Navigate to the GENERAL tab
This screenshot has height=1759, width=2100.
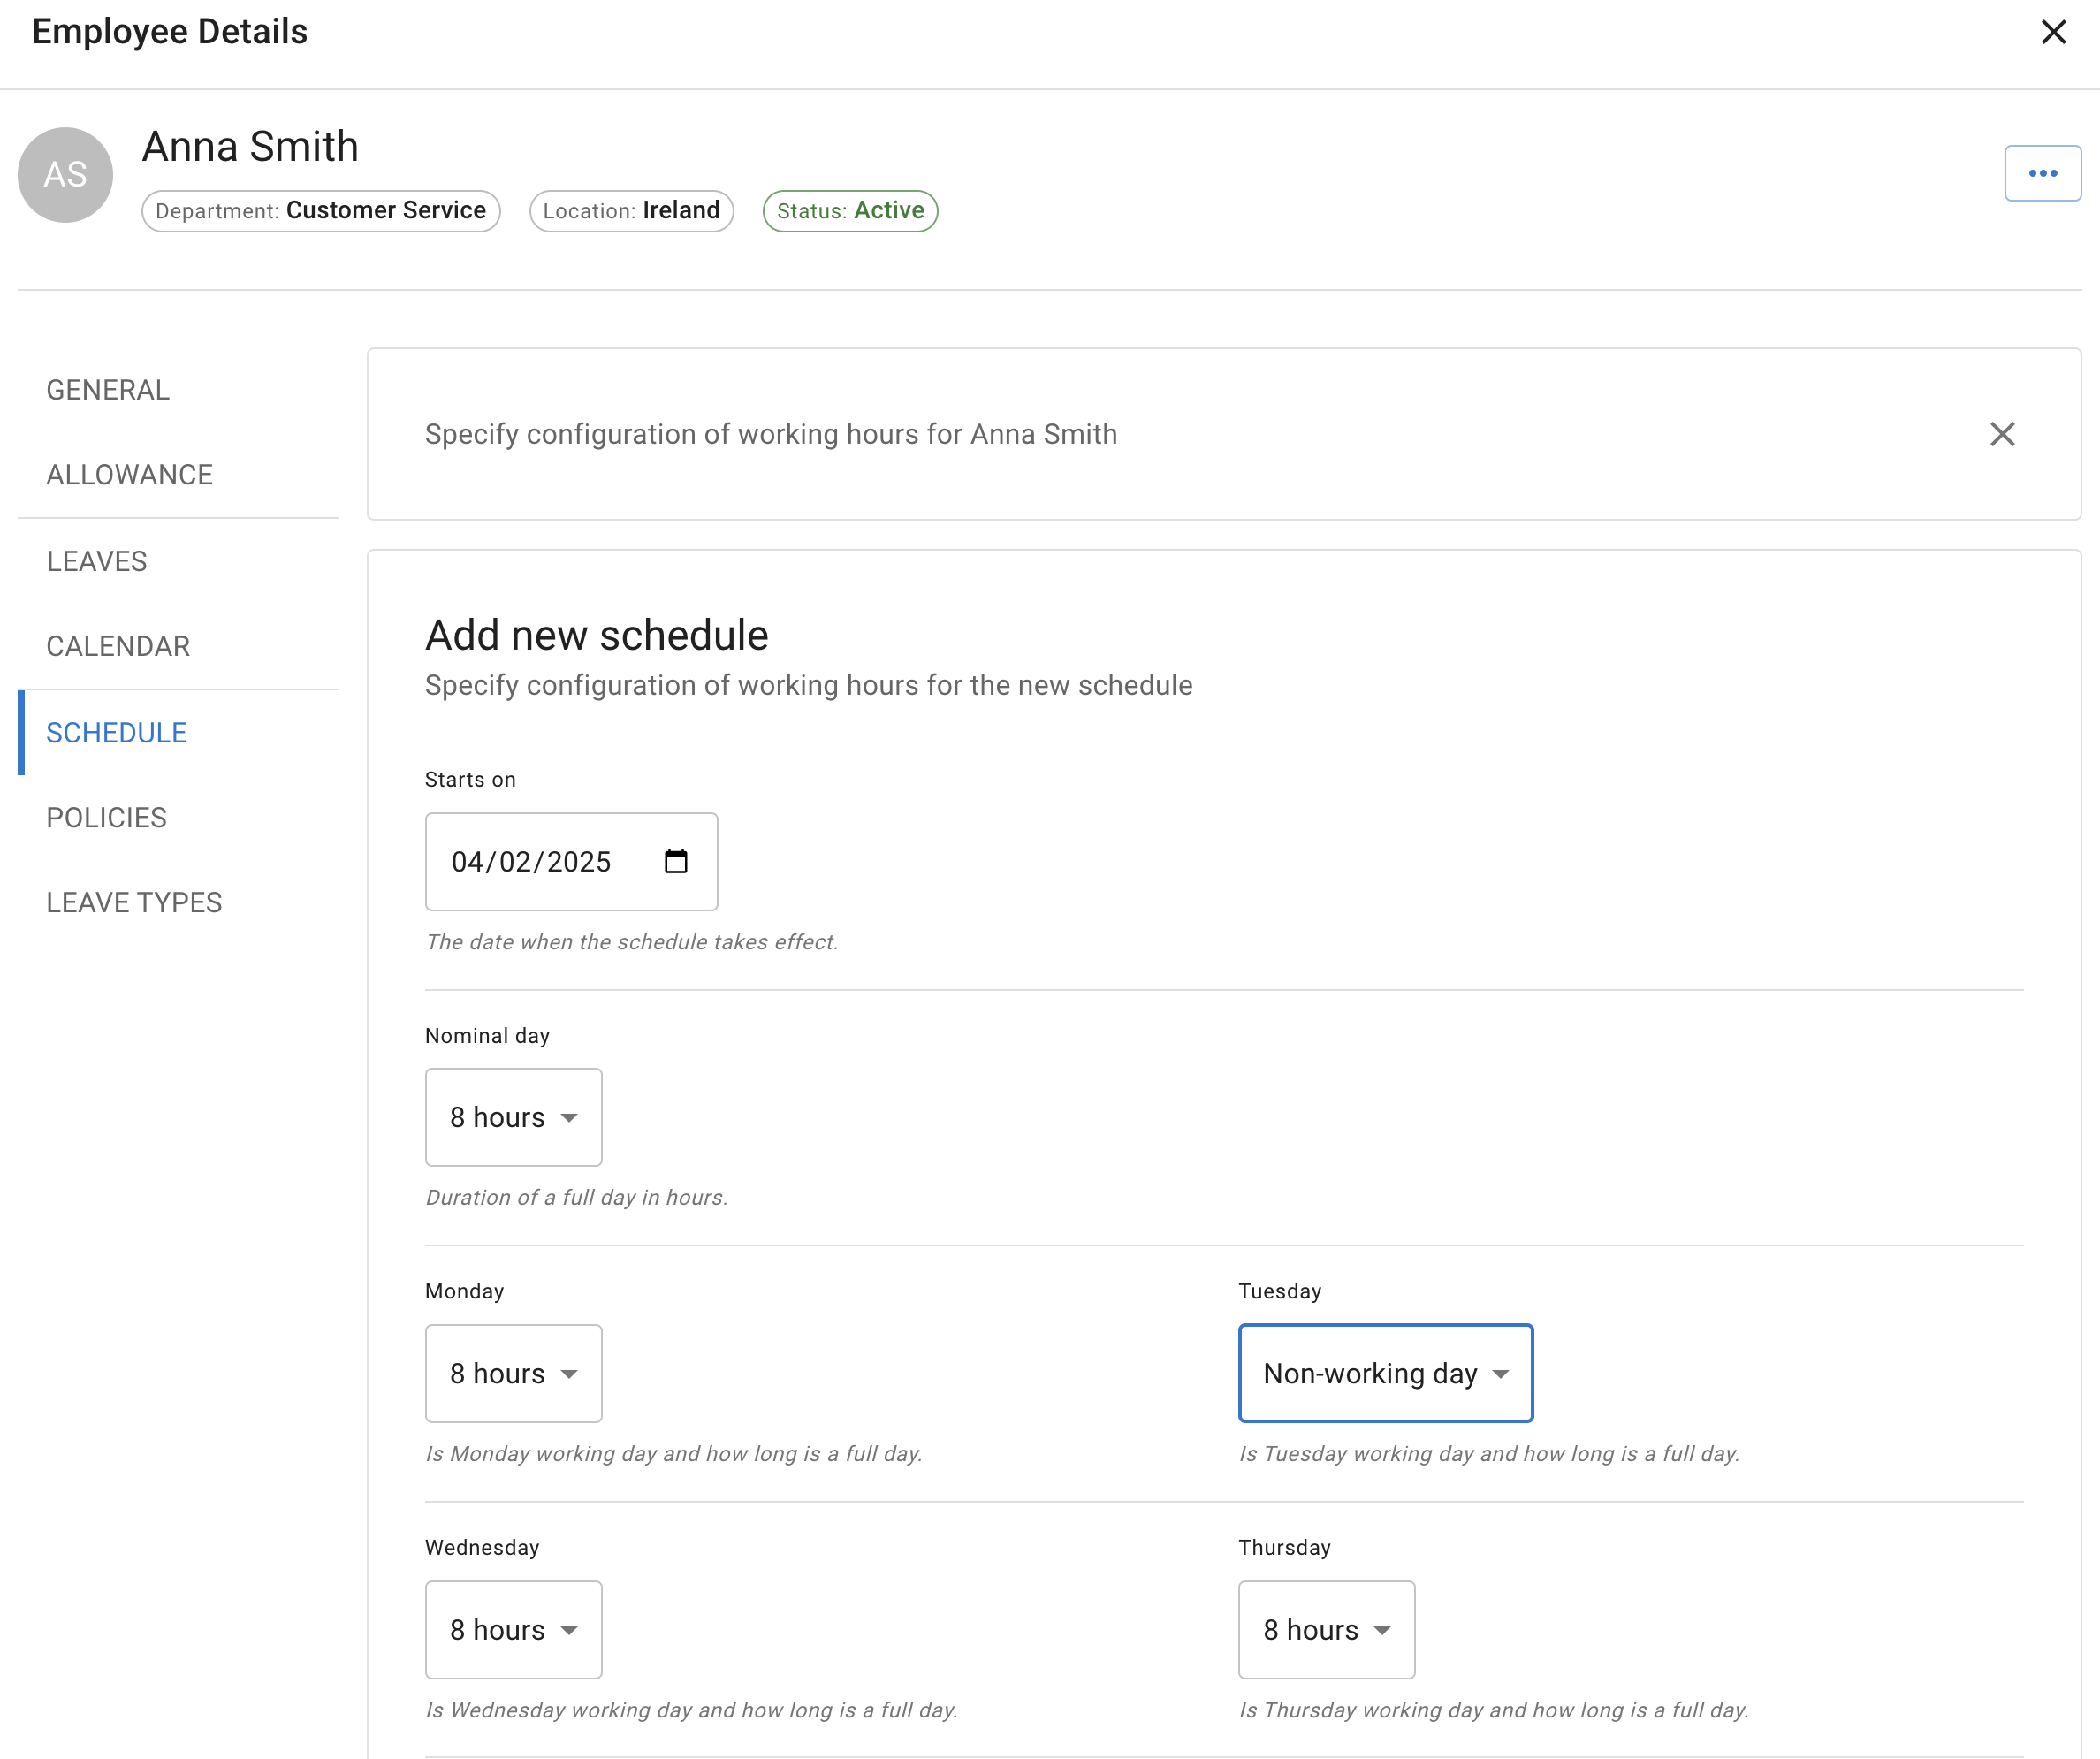[x=106, y=387]
